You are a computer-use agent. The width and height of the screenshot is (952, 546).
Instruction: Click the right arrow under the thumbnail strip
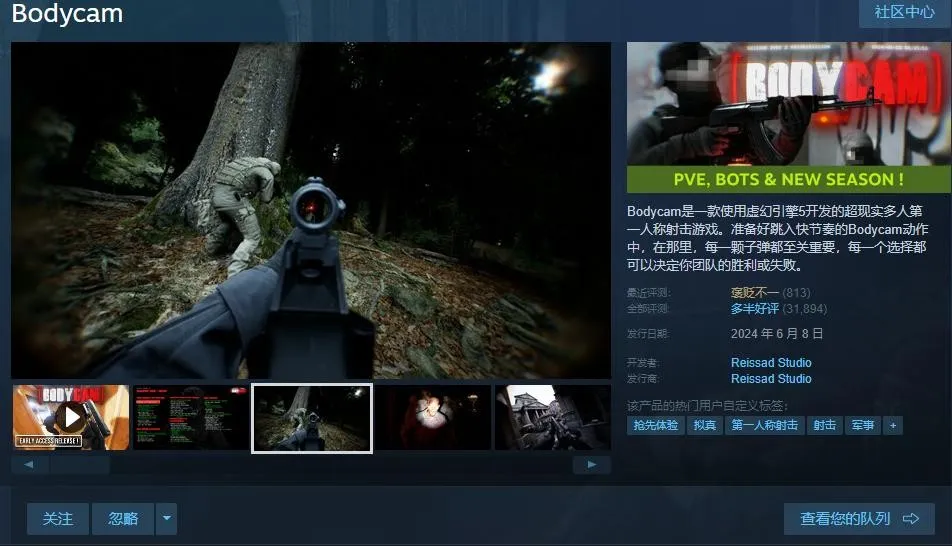592,465
